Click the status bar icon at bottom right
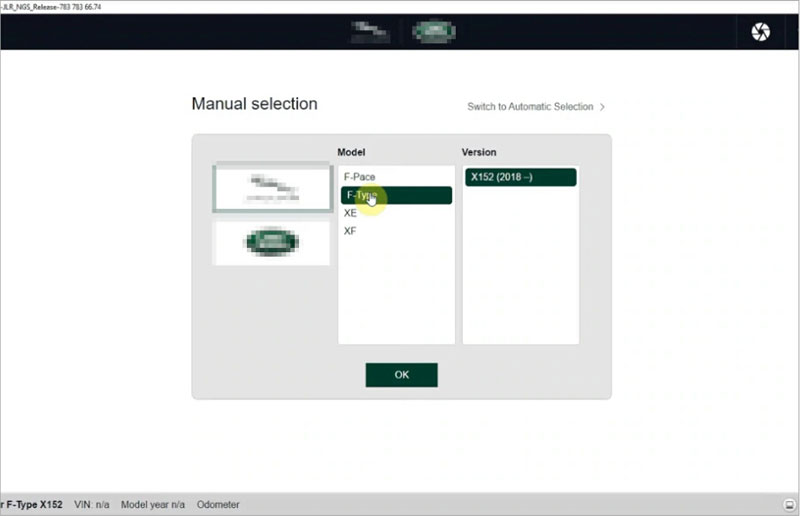Image resolution: width=800 pixels, height=516 pixels. point(789,505)
